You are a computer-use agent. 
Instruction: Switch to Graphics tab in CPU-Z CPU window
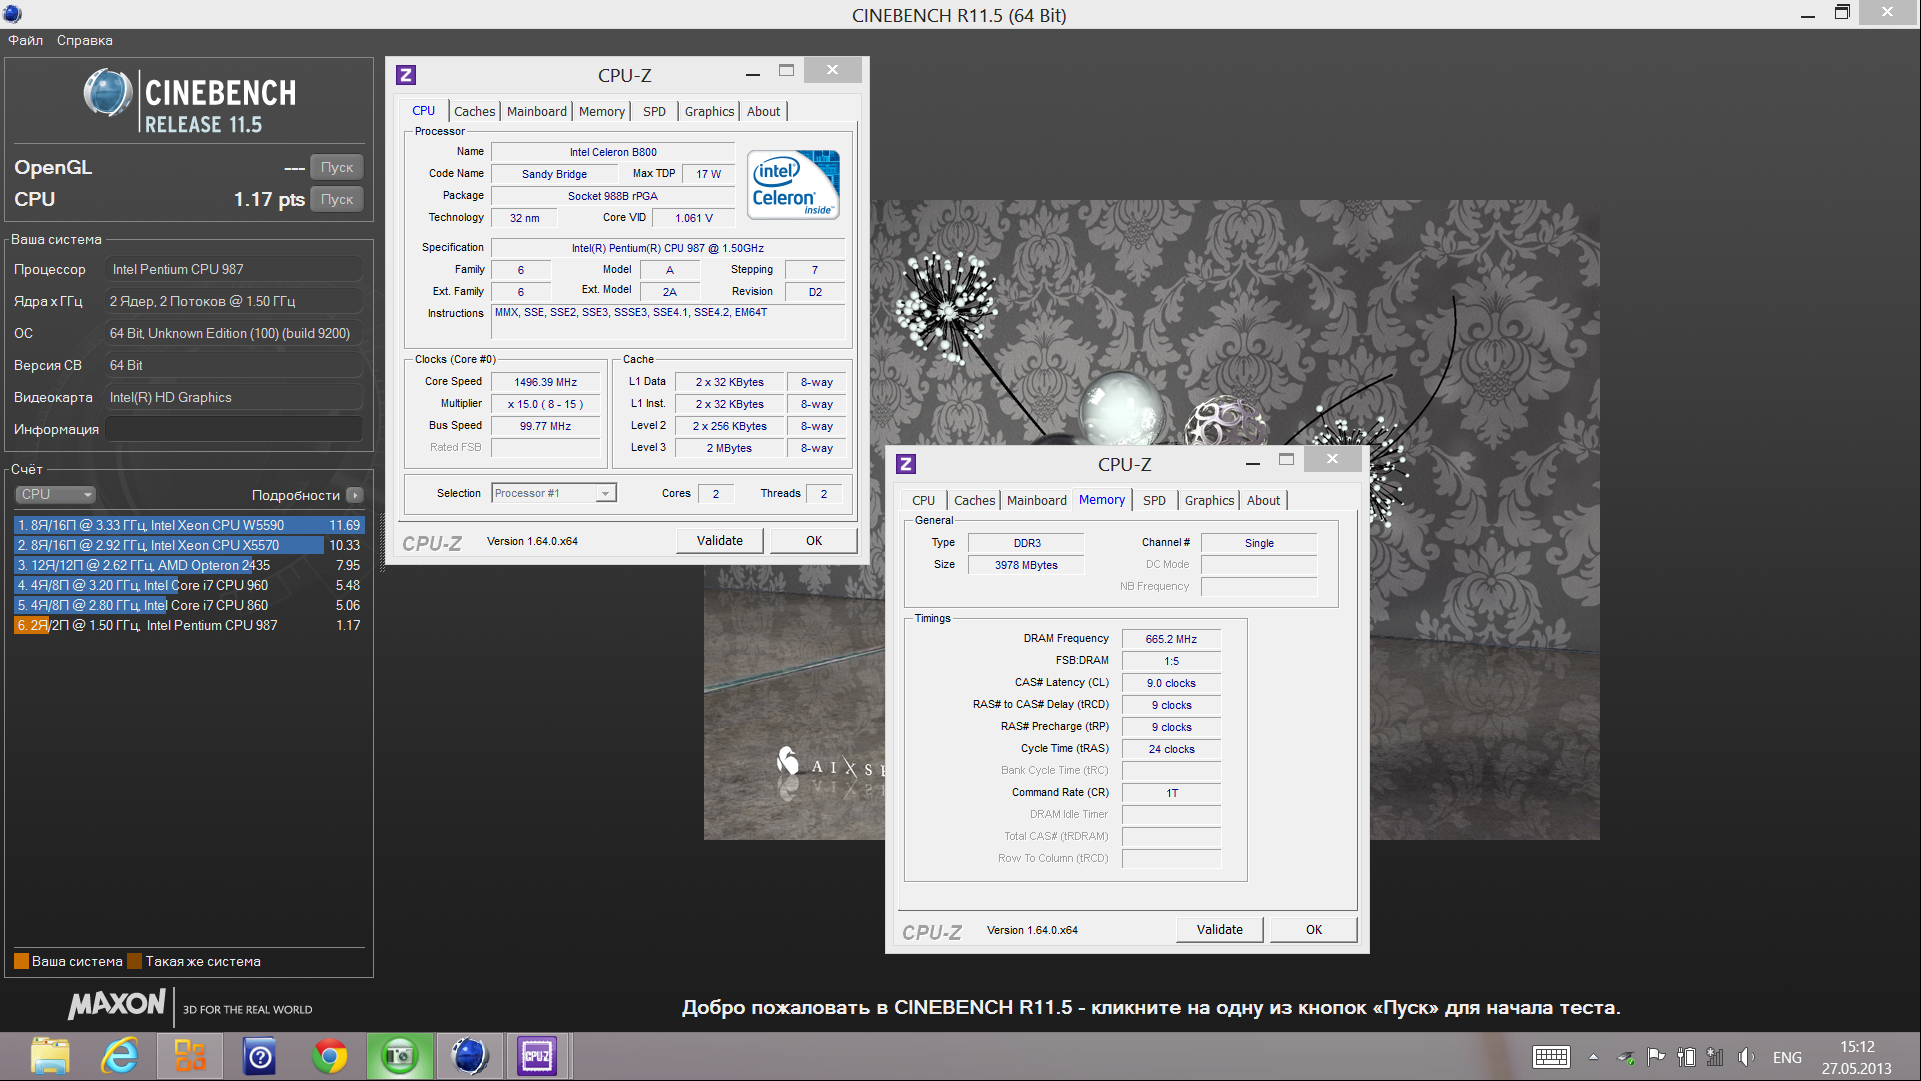(x=710, y=111)
